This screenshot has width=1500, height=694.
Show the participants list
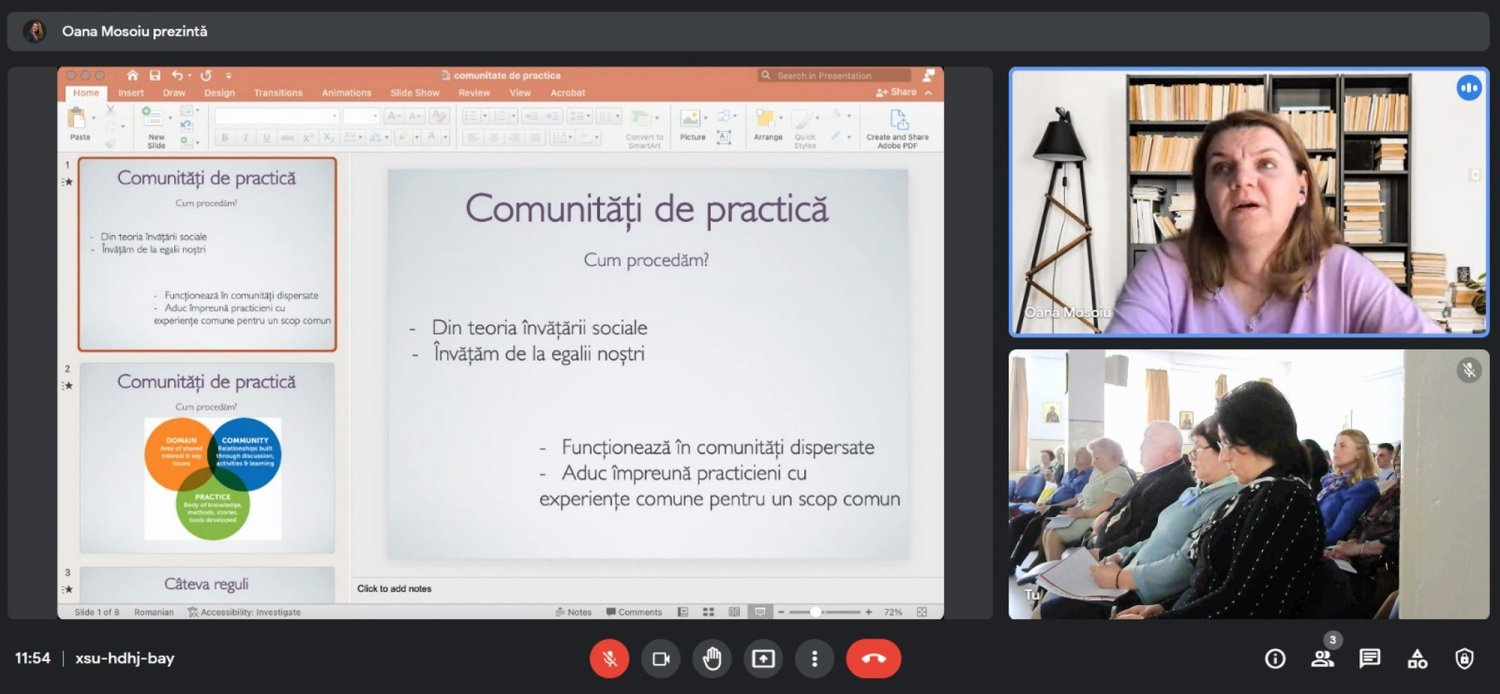click(x=1322, y=658)
